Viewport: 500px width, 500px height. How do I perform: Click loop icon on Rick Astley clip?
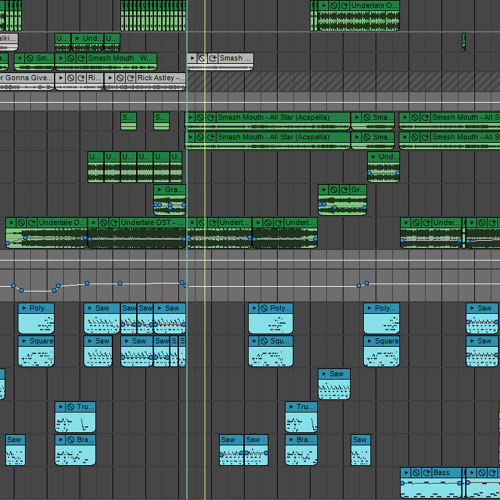click(131, 78)
